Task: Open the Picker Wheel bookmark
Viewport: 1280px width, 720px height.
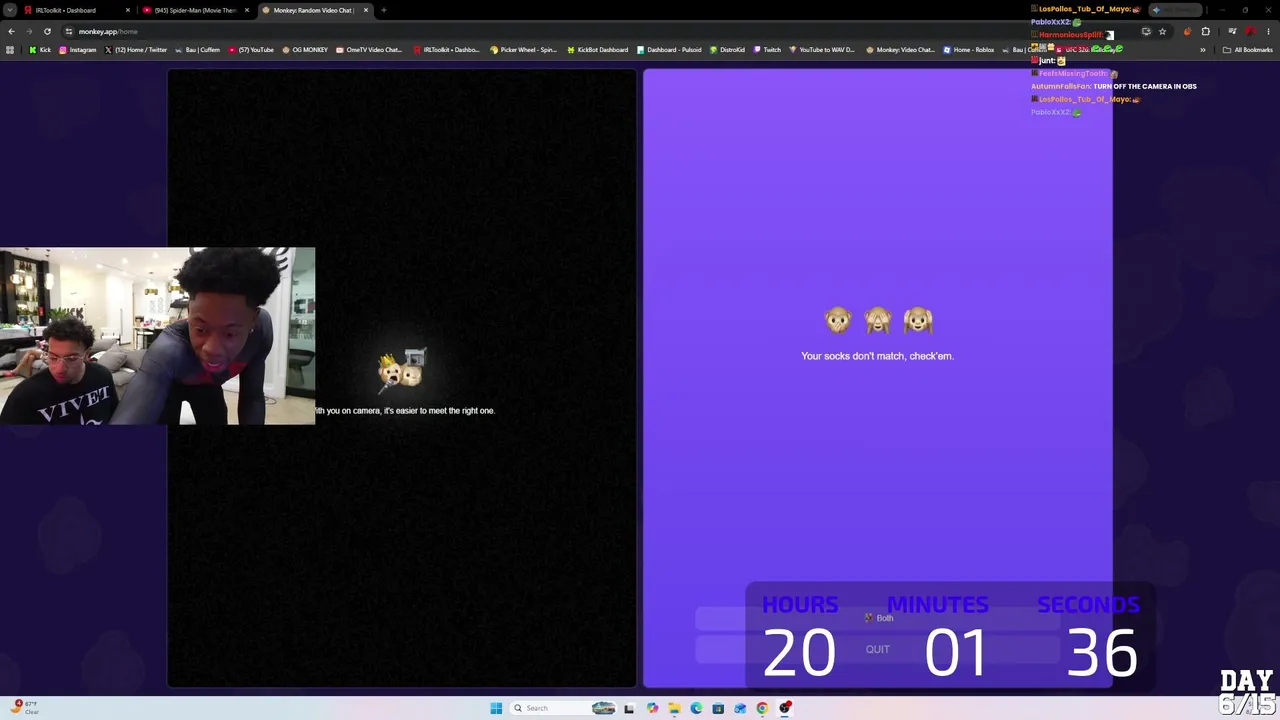Action: (523, 50)
